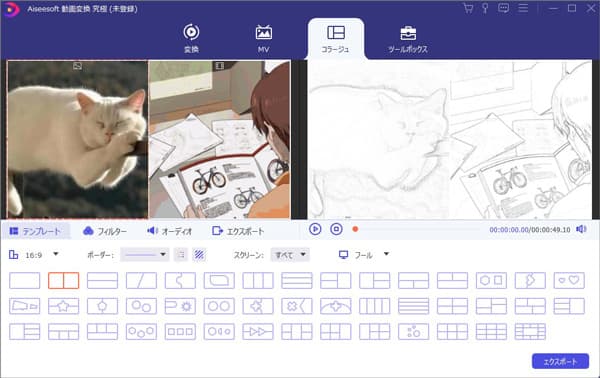
Task: Choose the double triangle arrows template
Action: pos(258,332)
